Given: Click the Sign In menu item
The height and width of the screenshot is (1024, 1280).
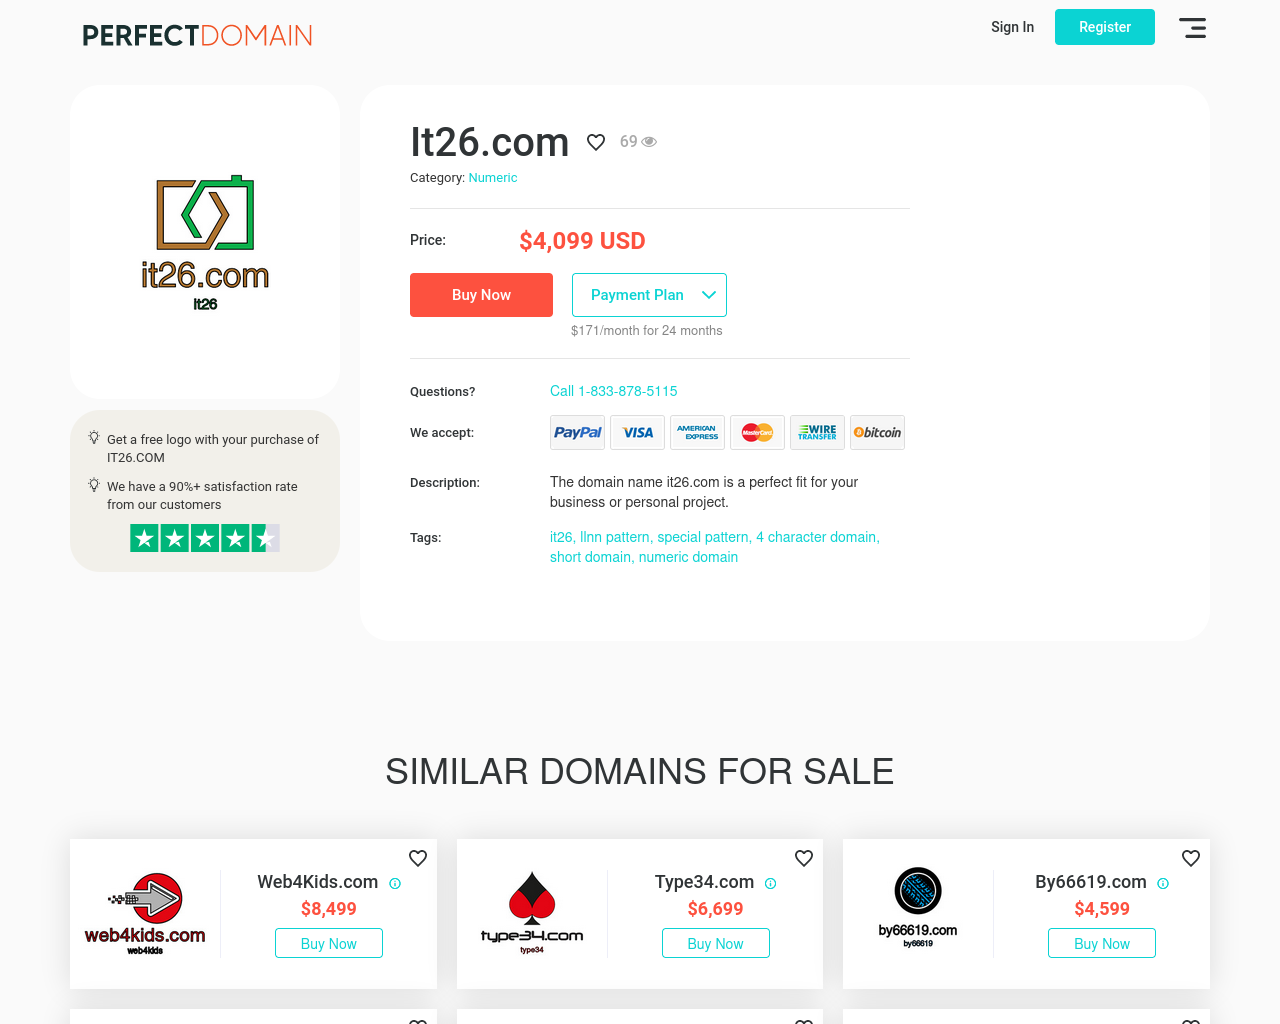Looking at the screenshot, I should tap(1012, 27).
